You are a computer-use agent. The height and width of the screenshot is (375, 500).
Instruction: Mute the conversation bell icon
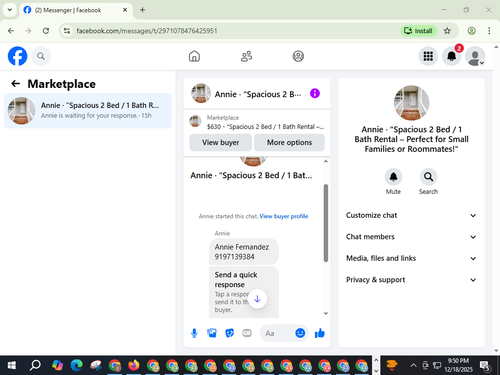click(393, 177)
